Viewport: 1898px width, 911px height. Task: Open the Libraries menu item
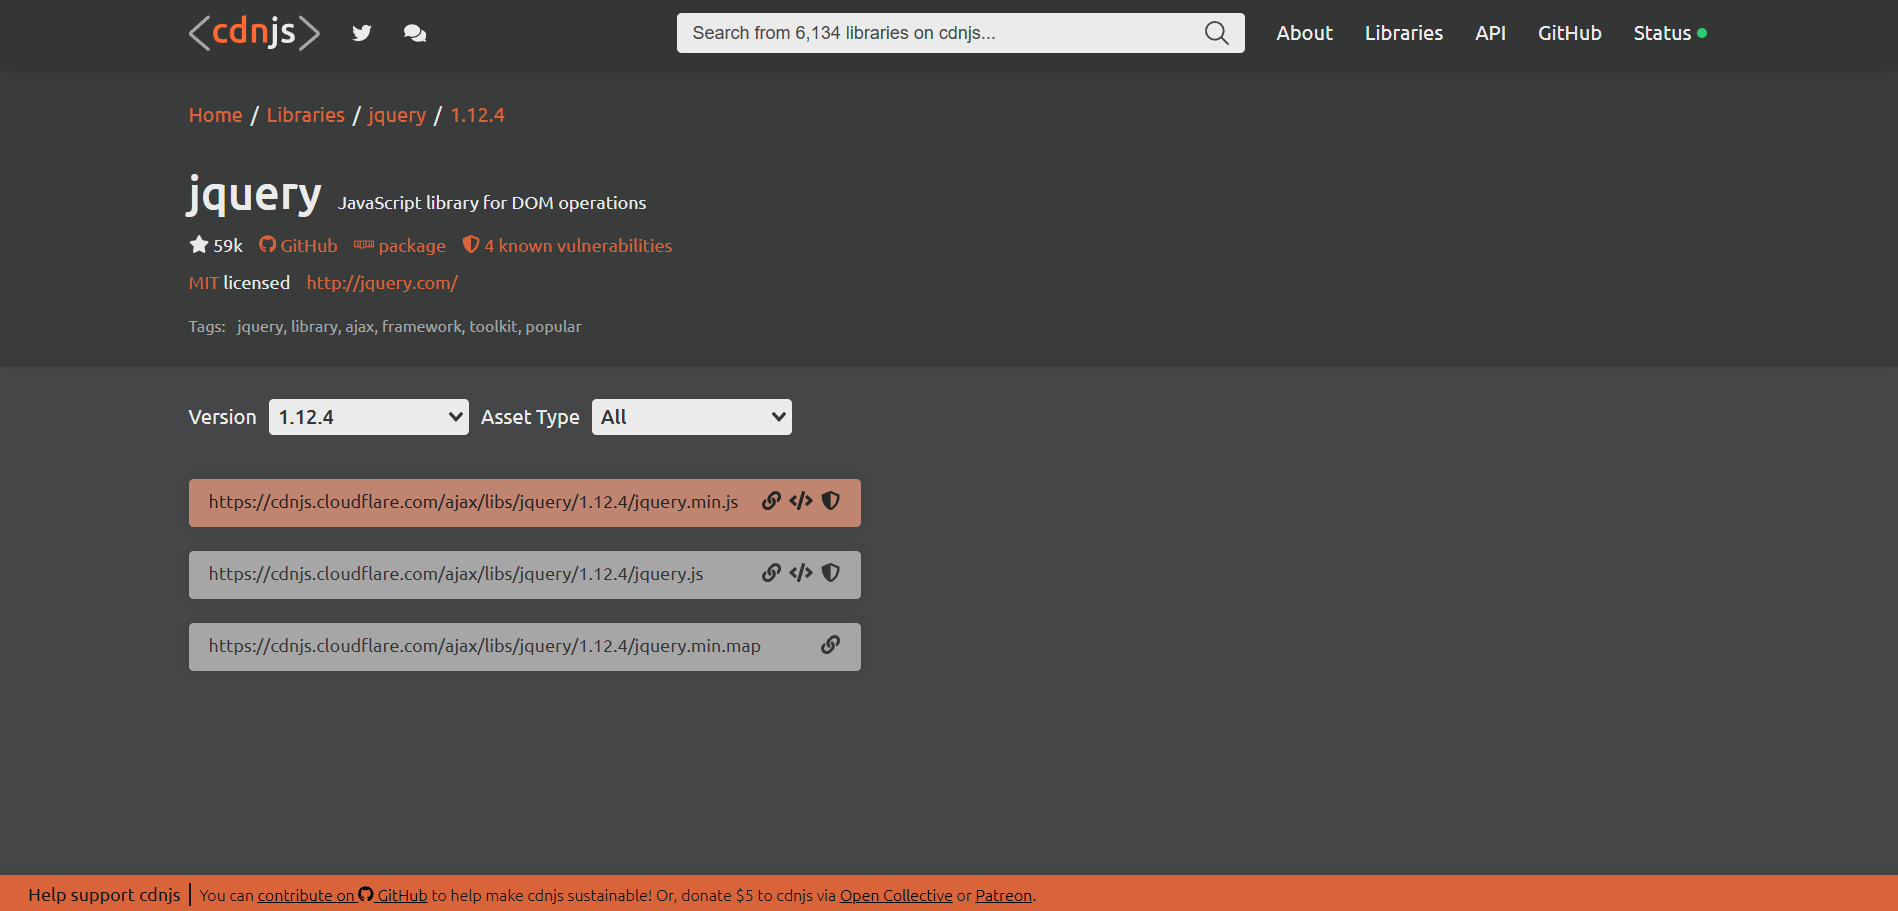coord(1404,33)
